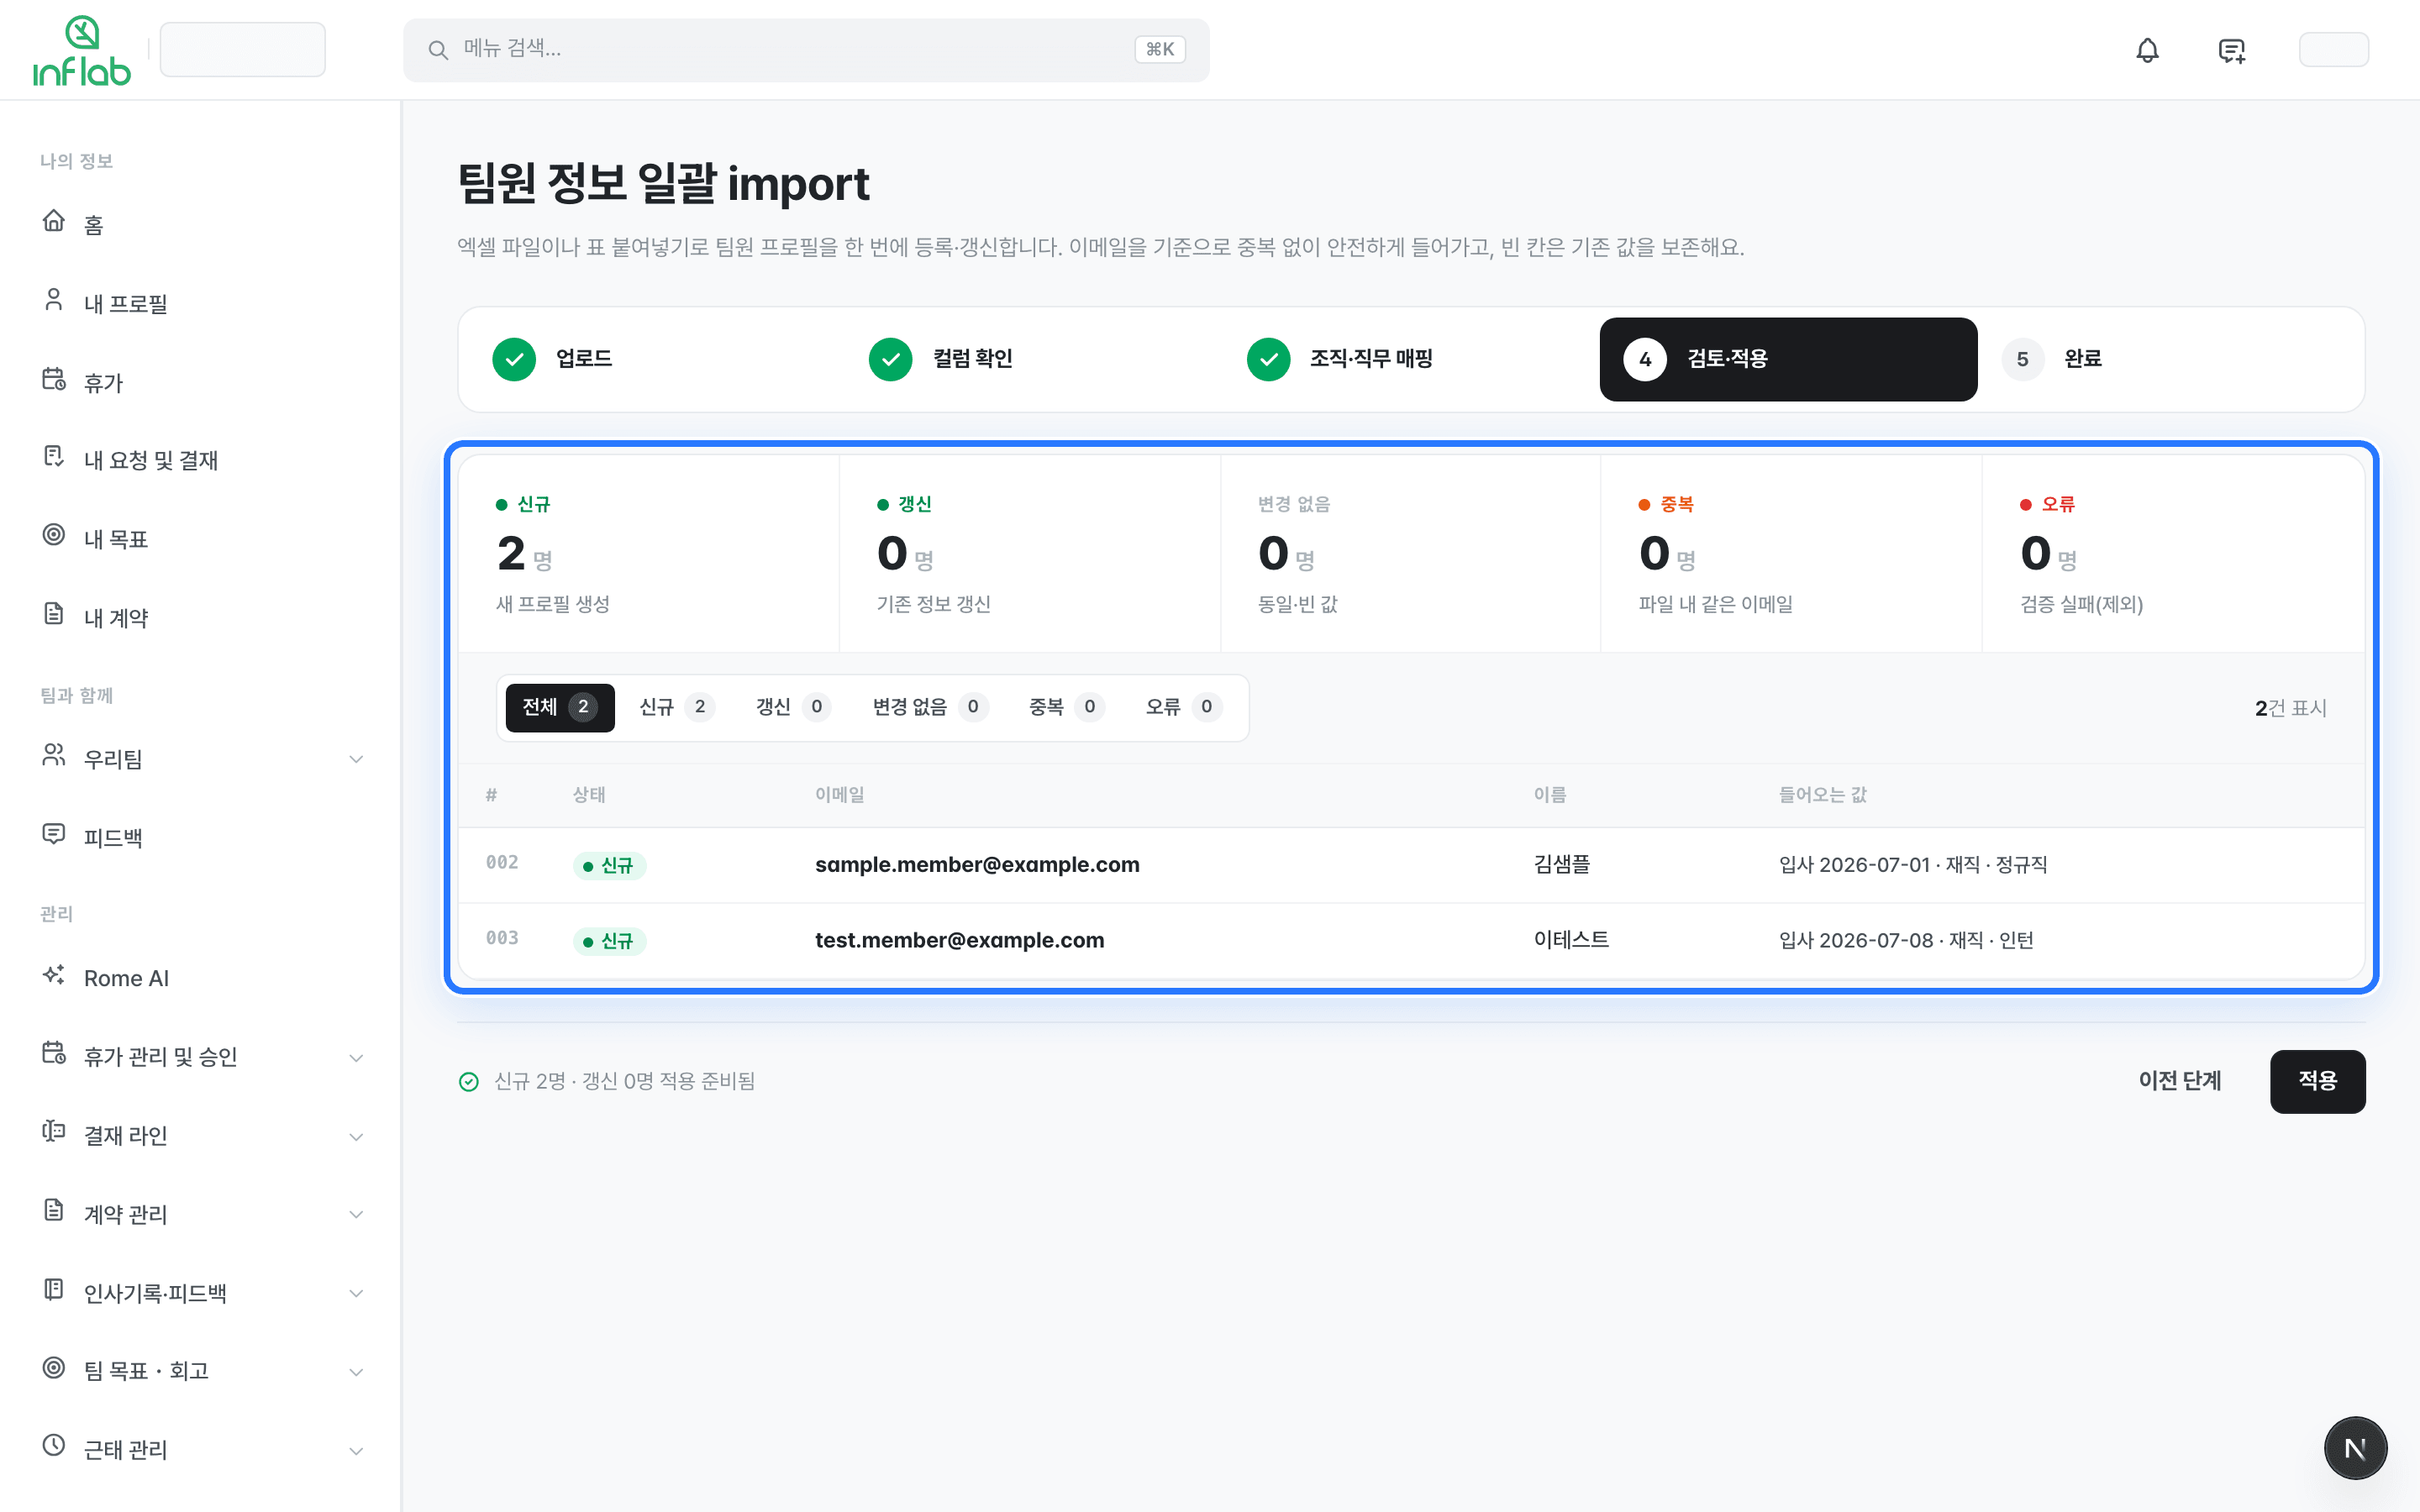
Task: Click the 오류 0명 summary card
Action: 2172,554
